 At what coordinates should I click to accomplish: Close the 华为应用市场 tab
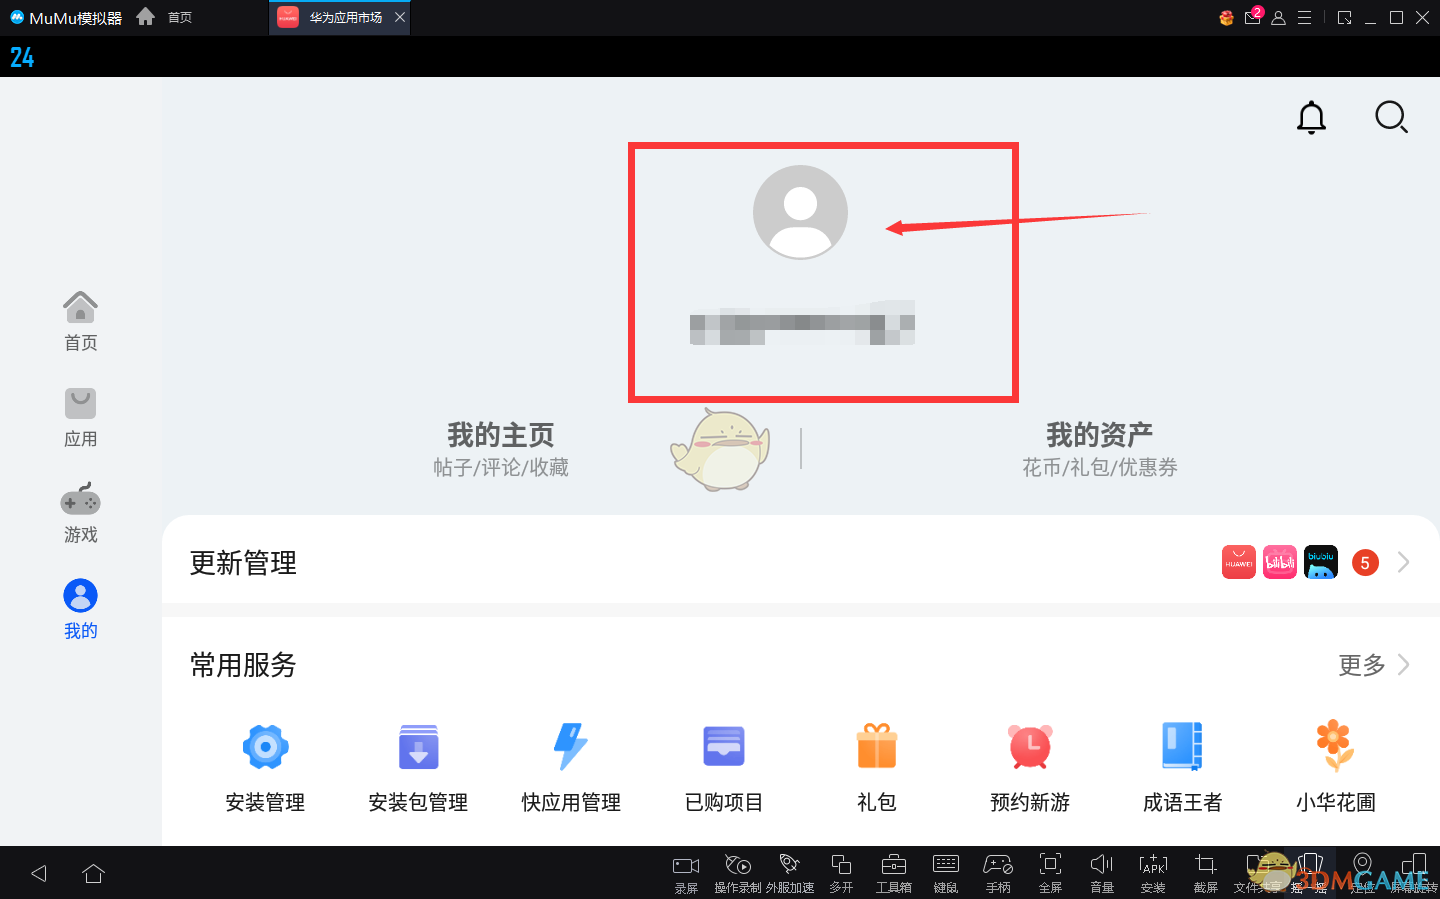point(400,17)
